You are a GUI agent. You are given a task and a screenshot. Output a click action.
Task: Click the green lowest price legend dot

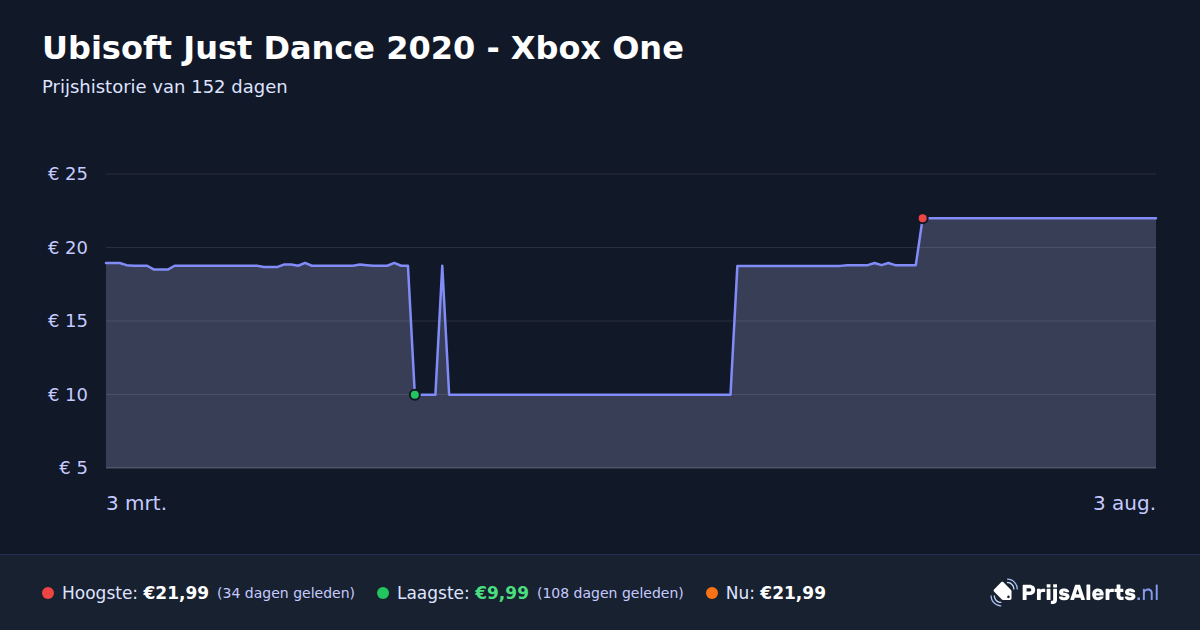(x=383, y=593)
